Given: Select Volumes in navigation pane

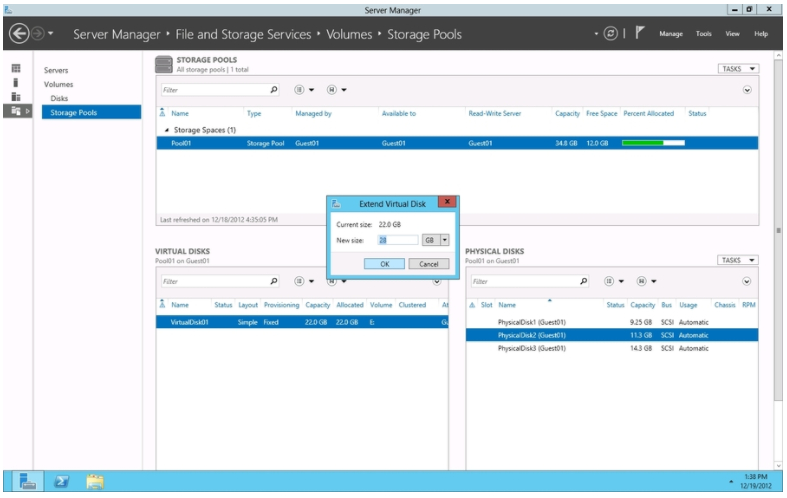Looking at the screenshot, I should 58,84.
